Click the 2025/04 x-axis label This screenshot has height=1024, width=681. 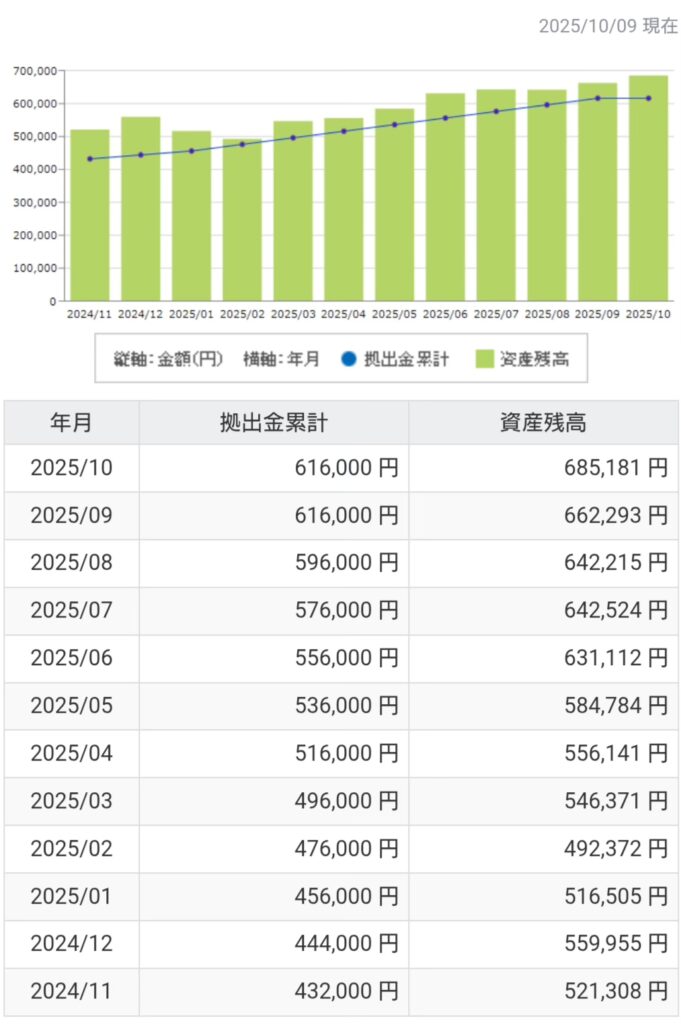click(343, 314)
